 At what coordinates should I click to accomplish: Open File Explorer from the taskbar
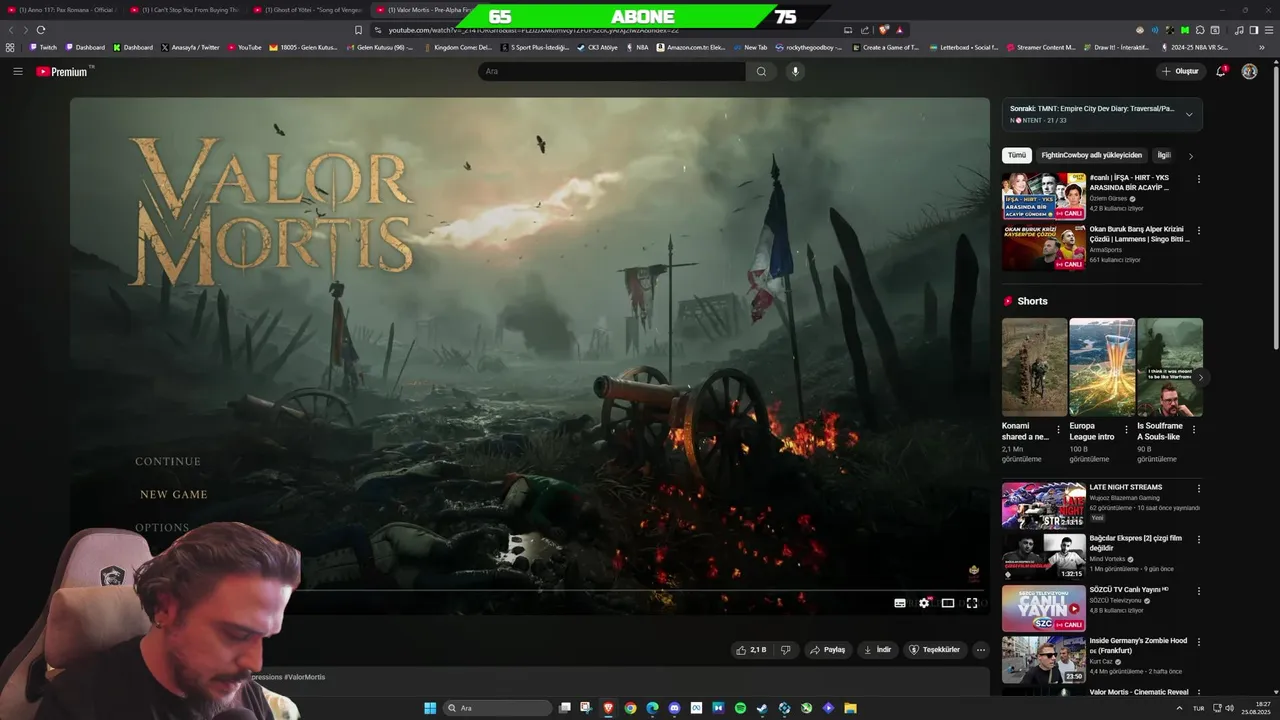850,708
